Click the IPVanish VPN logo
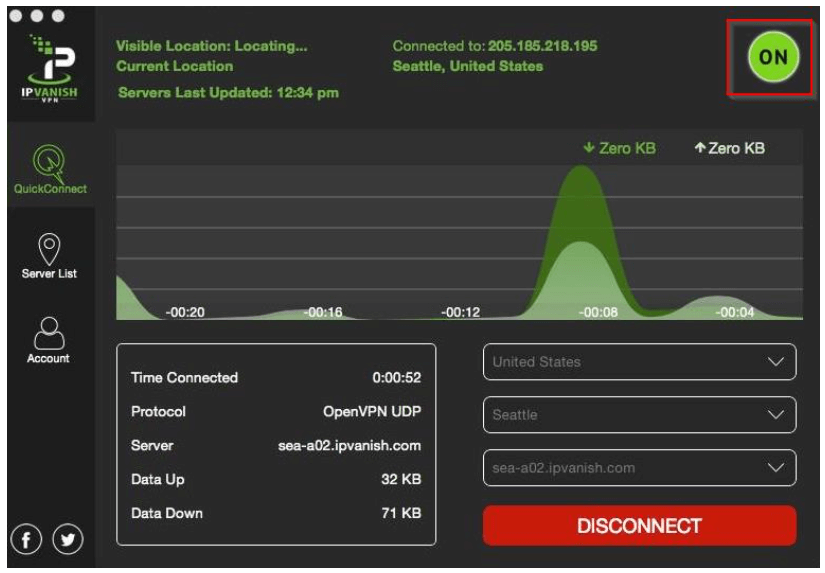Viewport: 825px width, 573px height. tap(49, 68)
